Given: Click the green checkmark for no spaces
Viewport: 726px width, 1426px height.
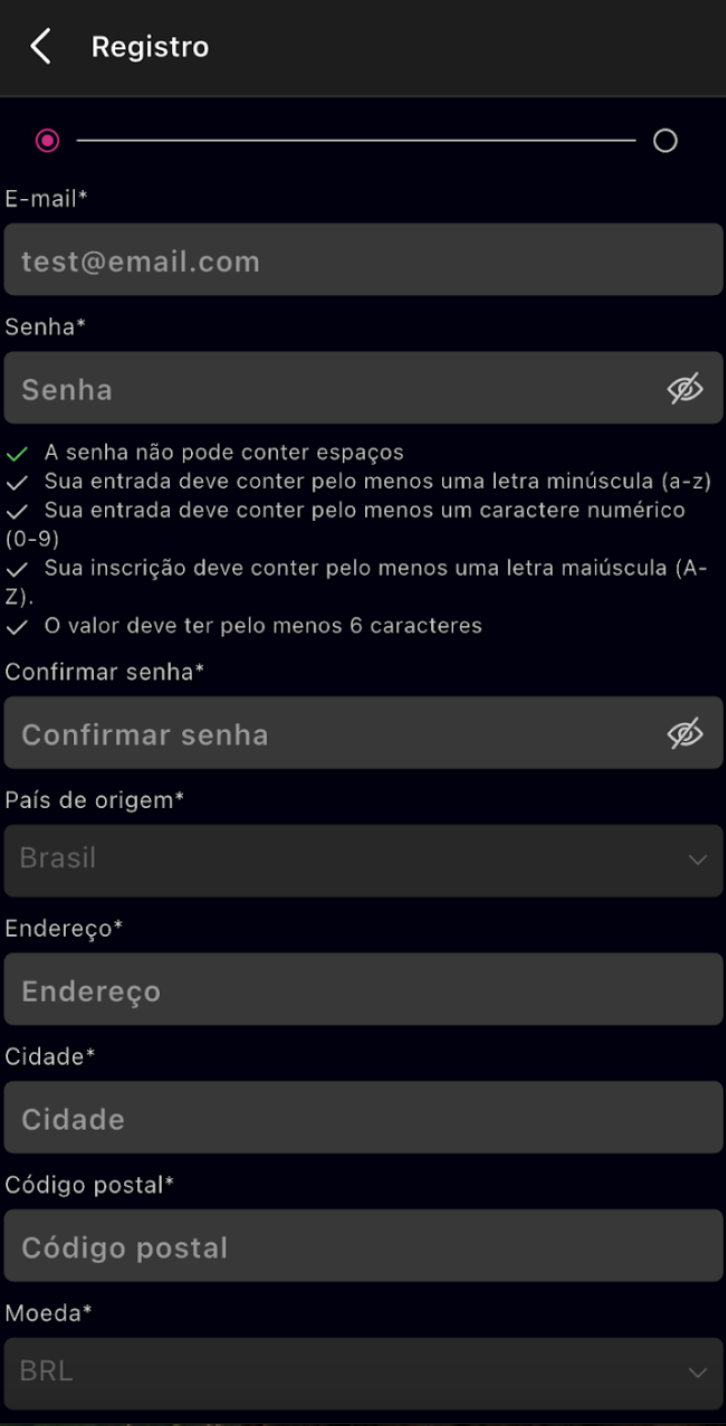Looking at the screenshot, I should (17, 453).
